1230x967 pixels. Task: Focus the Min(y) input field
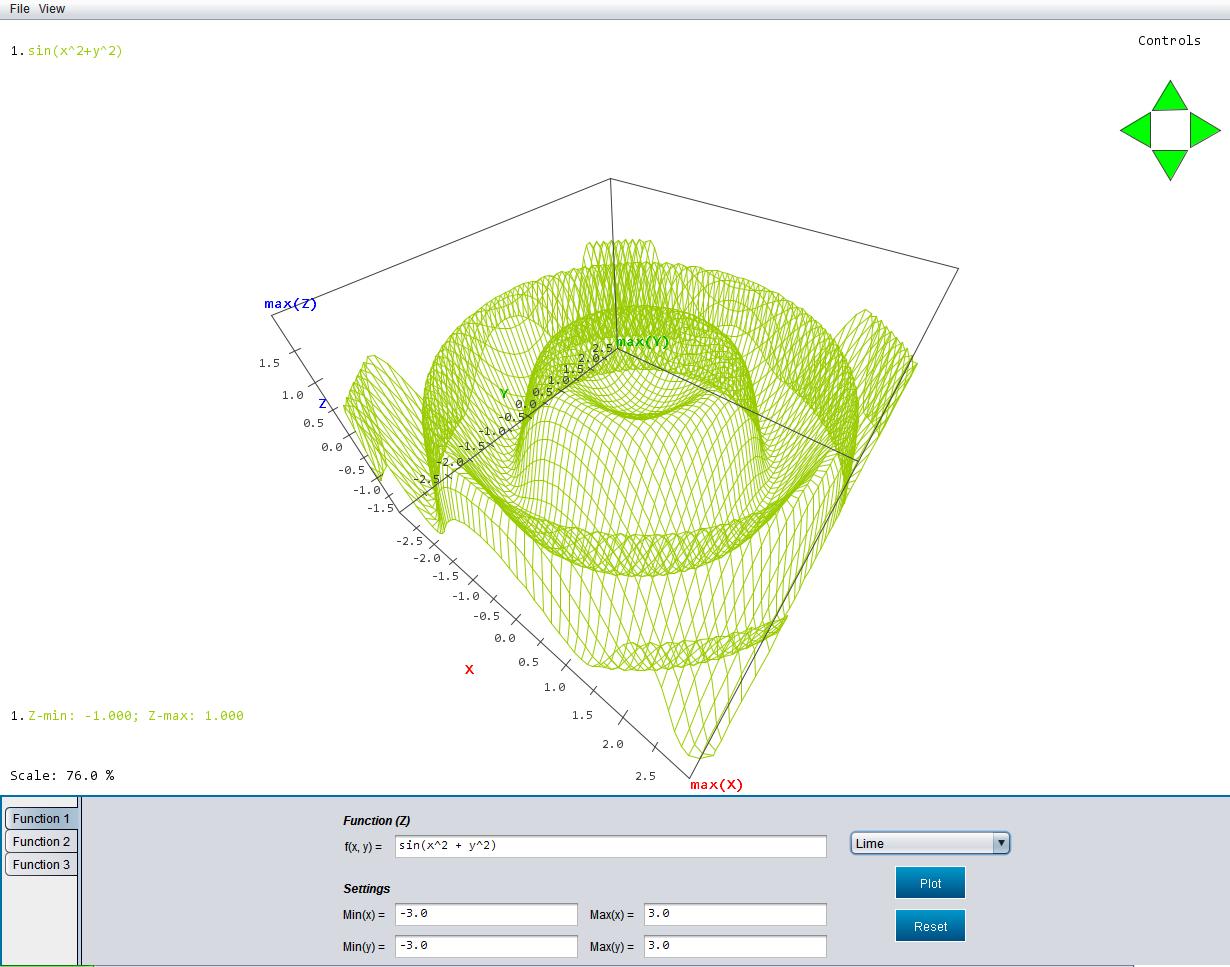(486, 947)
